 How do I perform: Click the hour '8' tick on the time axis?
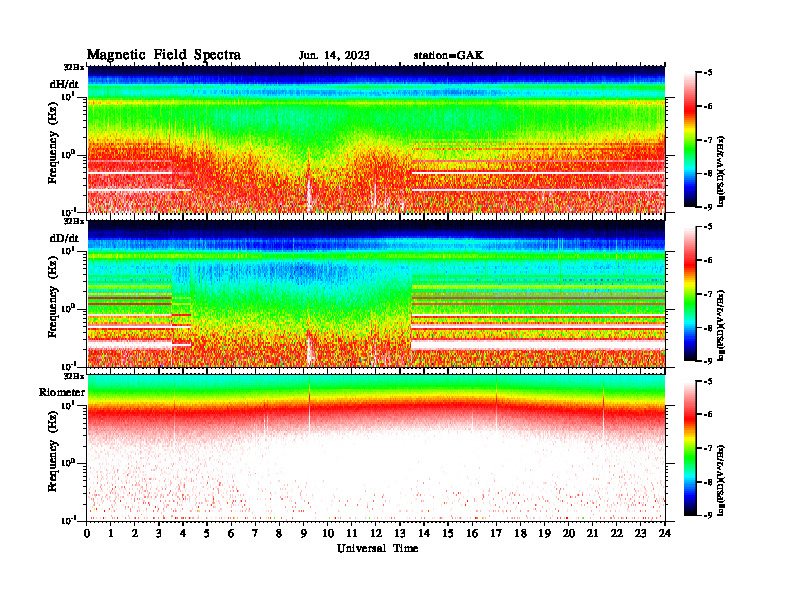point(279,533)
